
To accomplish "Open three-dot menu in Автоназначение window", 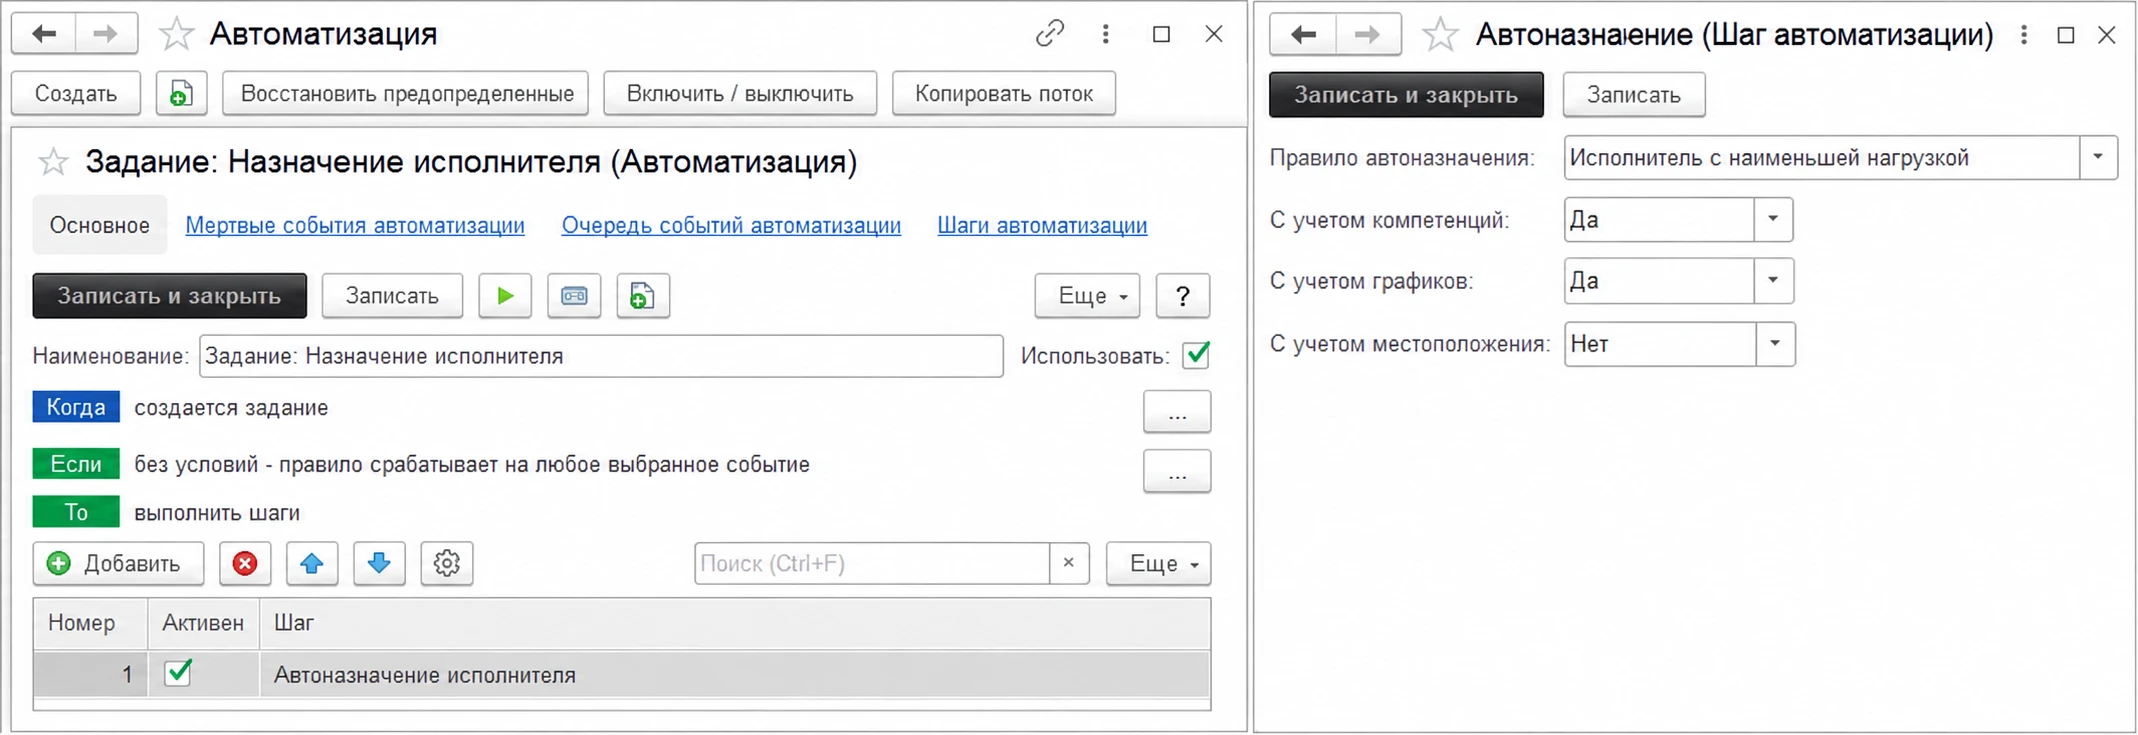I will pyautogui.click(x=2023, y=35).
